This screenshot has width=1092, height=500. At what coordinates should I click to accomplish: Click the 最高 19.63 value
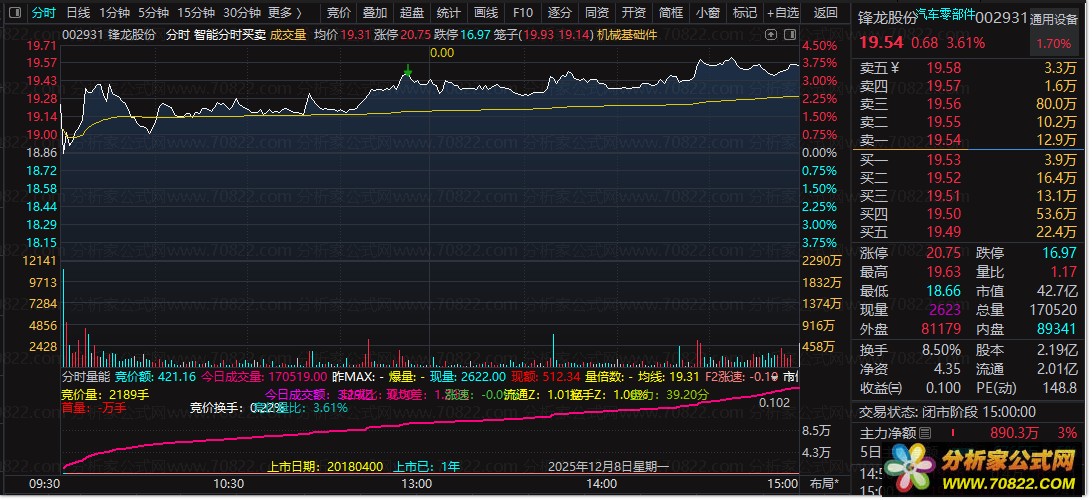pyautogui.click(x=944, y=272)
